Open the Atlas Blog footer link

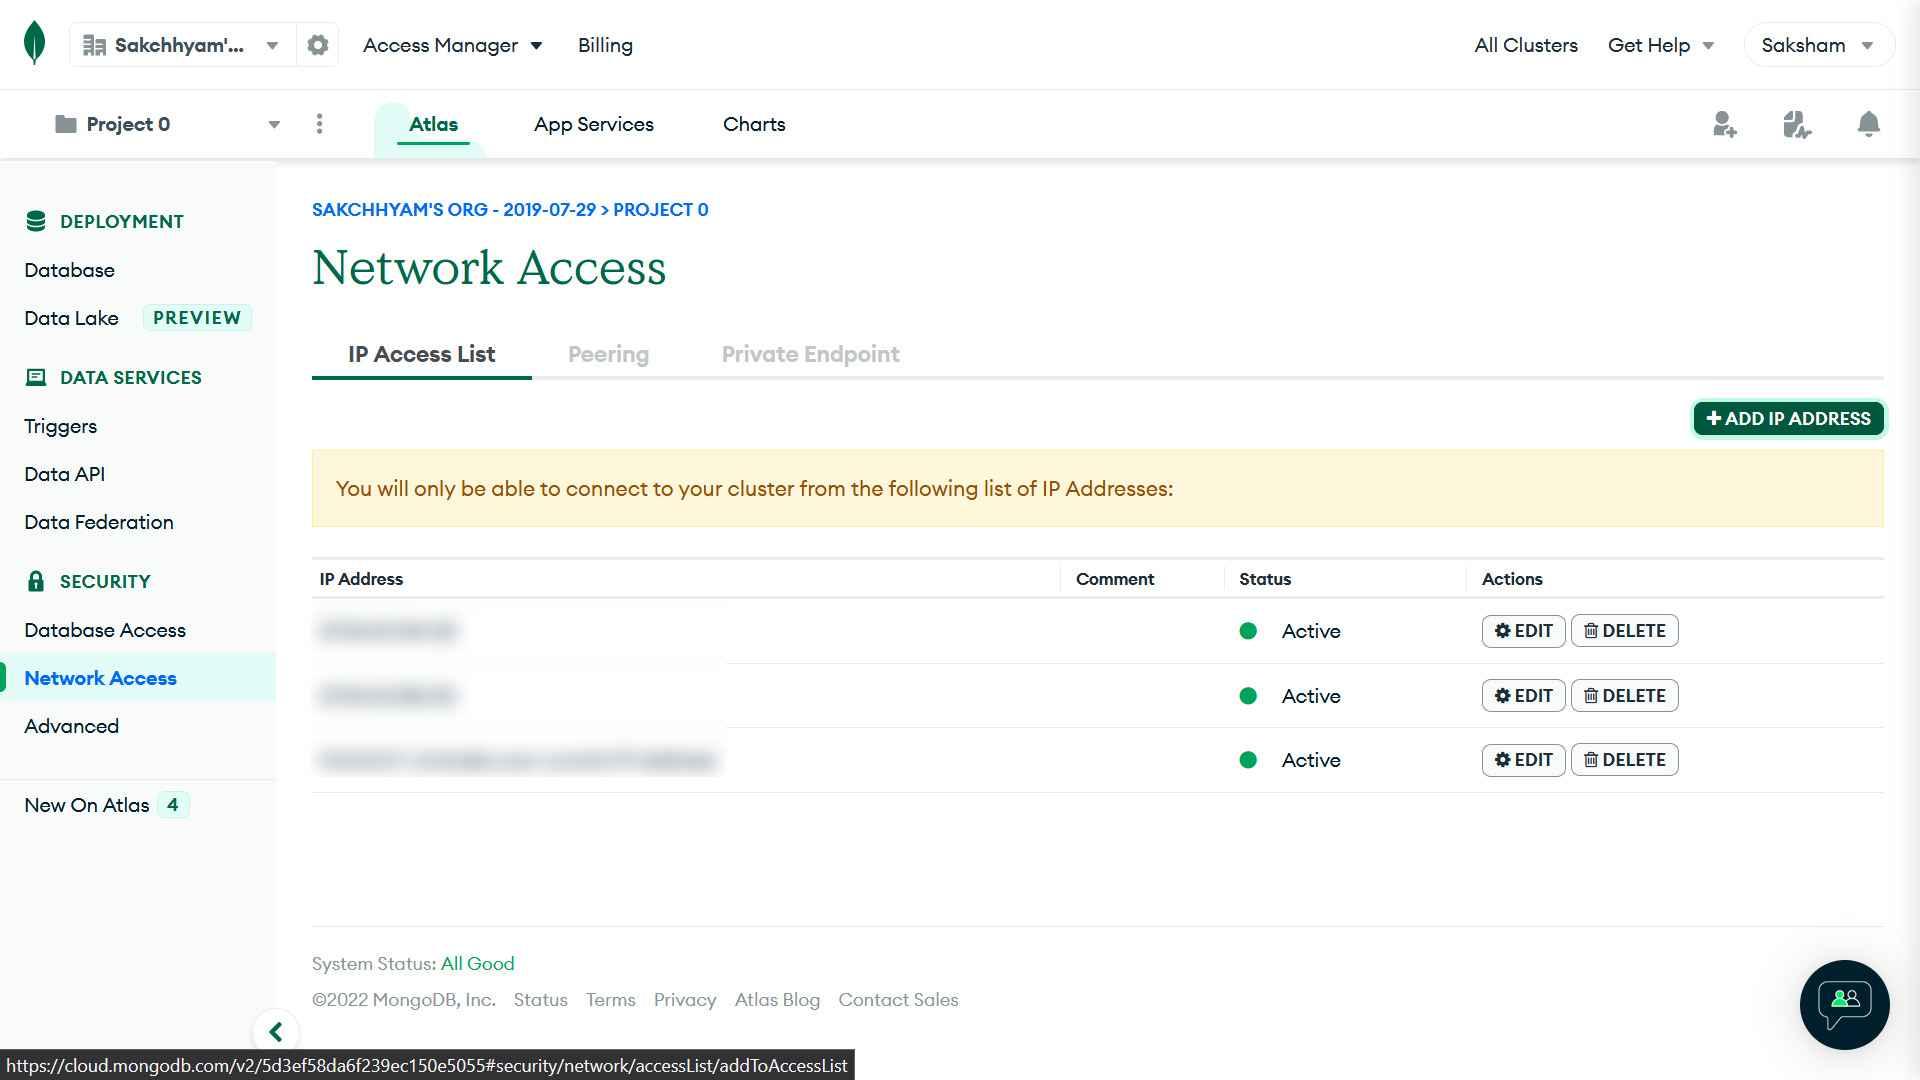coord(777,1000)
